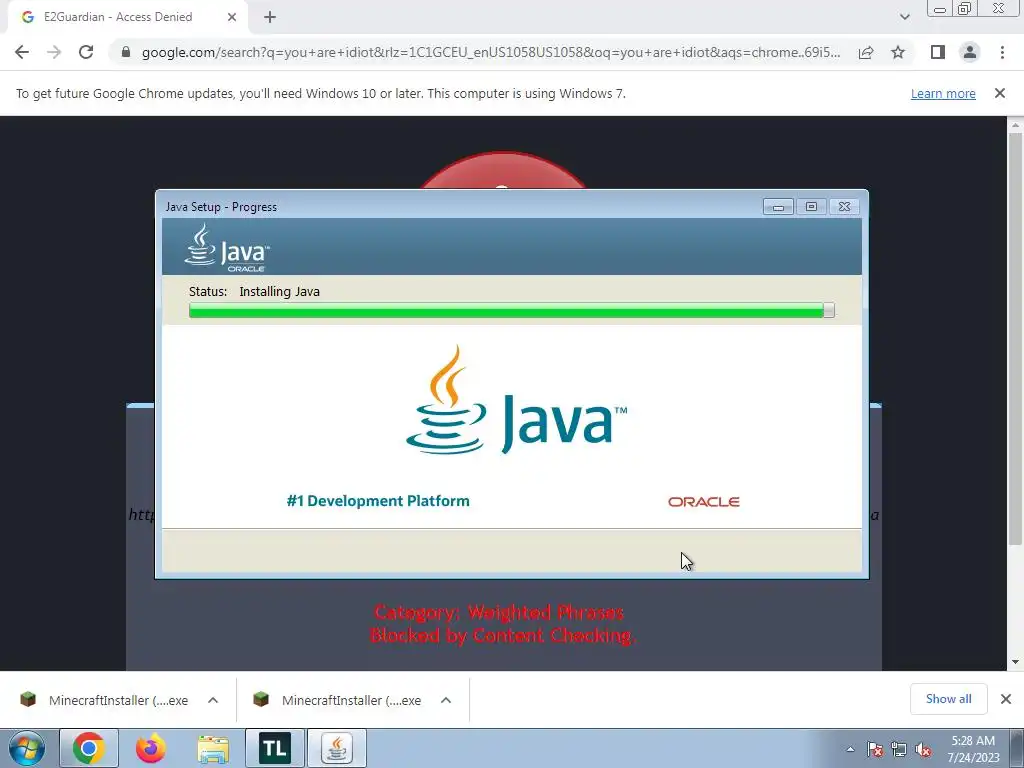Close the Java Setup - Progress window

pos(844,206)
